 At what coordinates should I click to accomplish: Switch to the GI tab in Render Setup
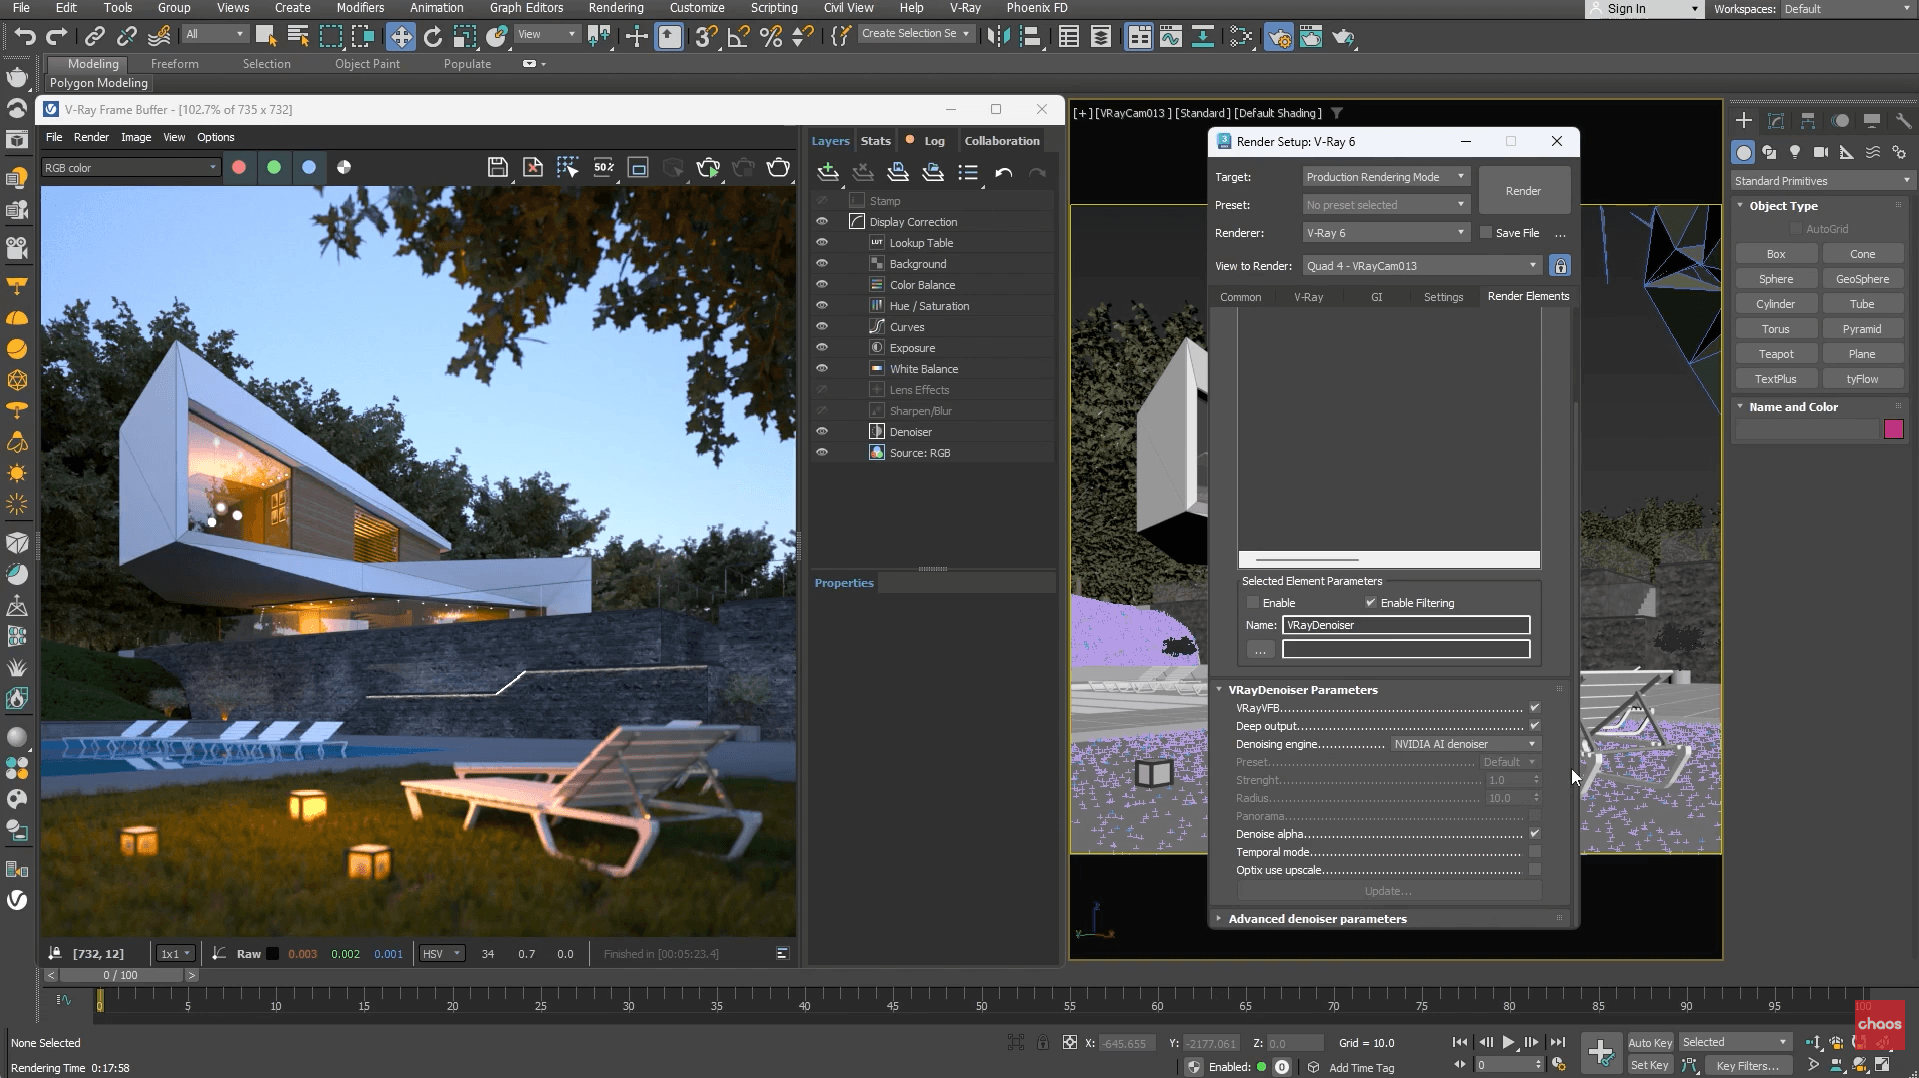1377,297
